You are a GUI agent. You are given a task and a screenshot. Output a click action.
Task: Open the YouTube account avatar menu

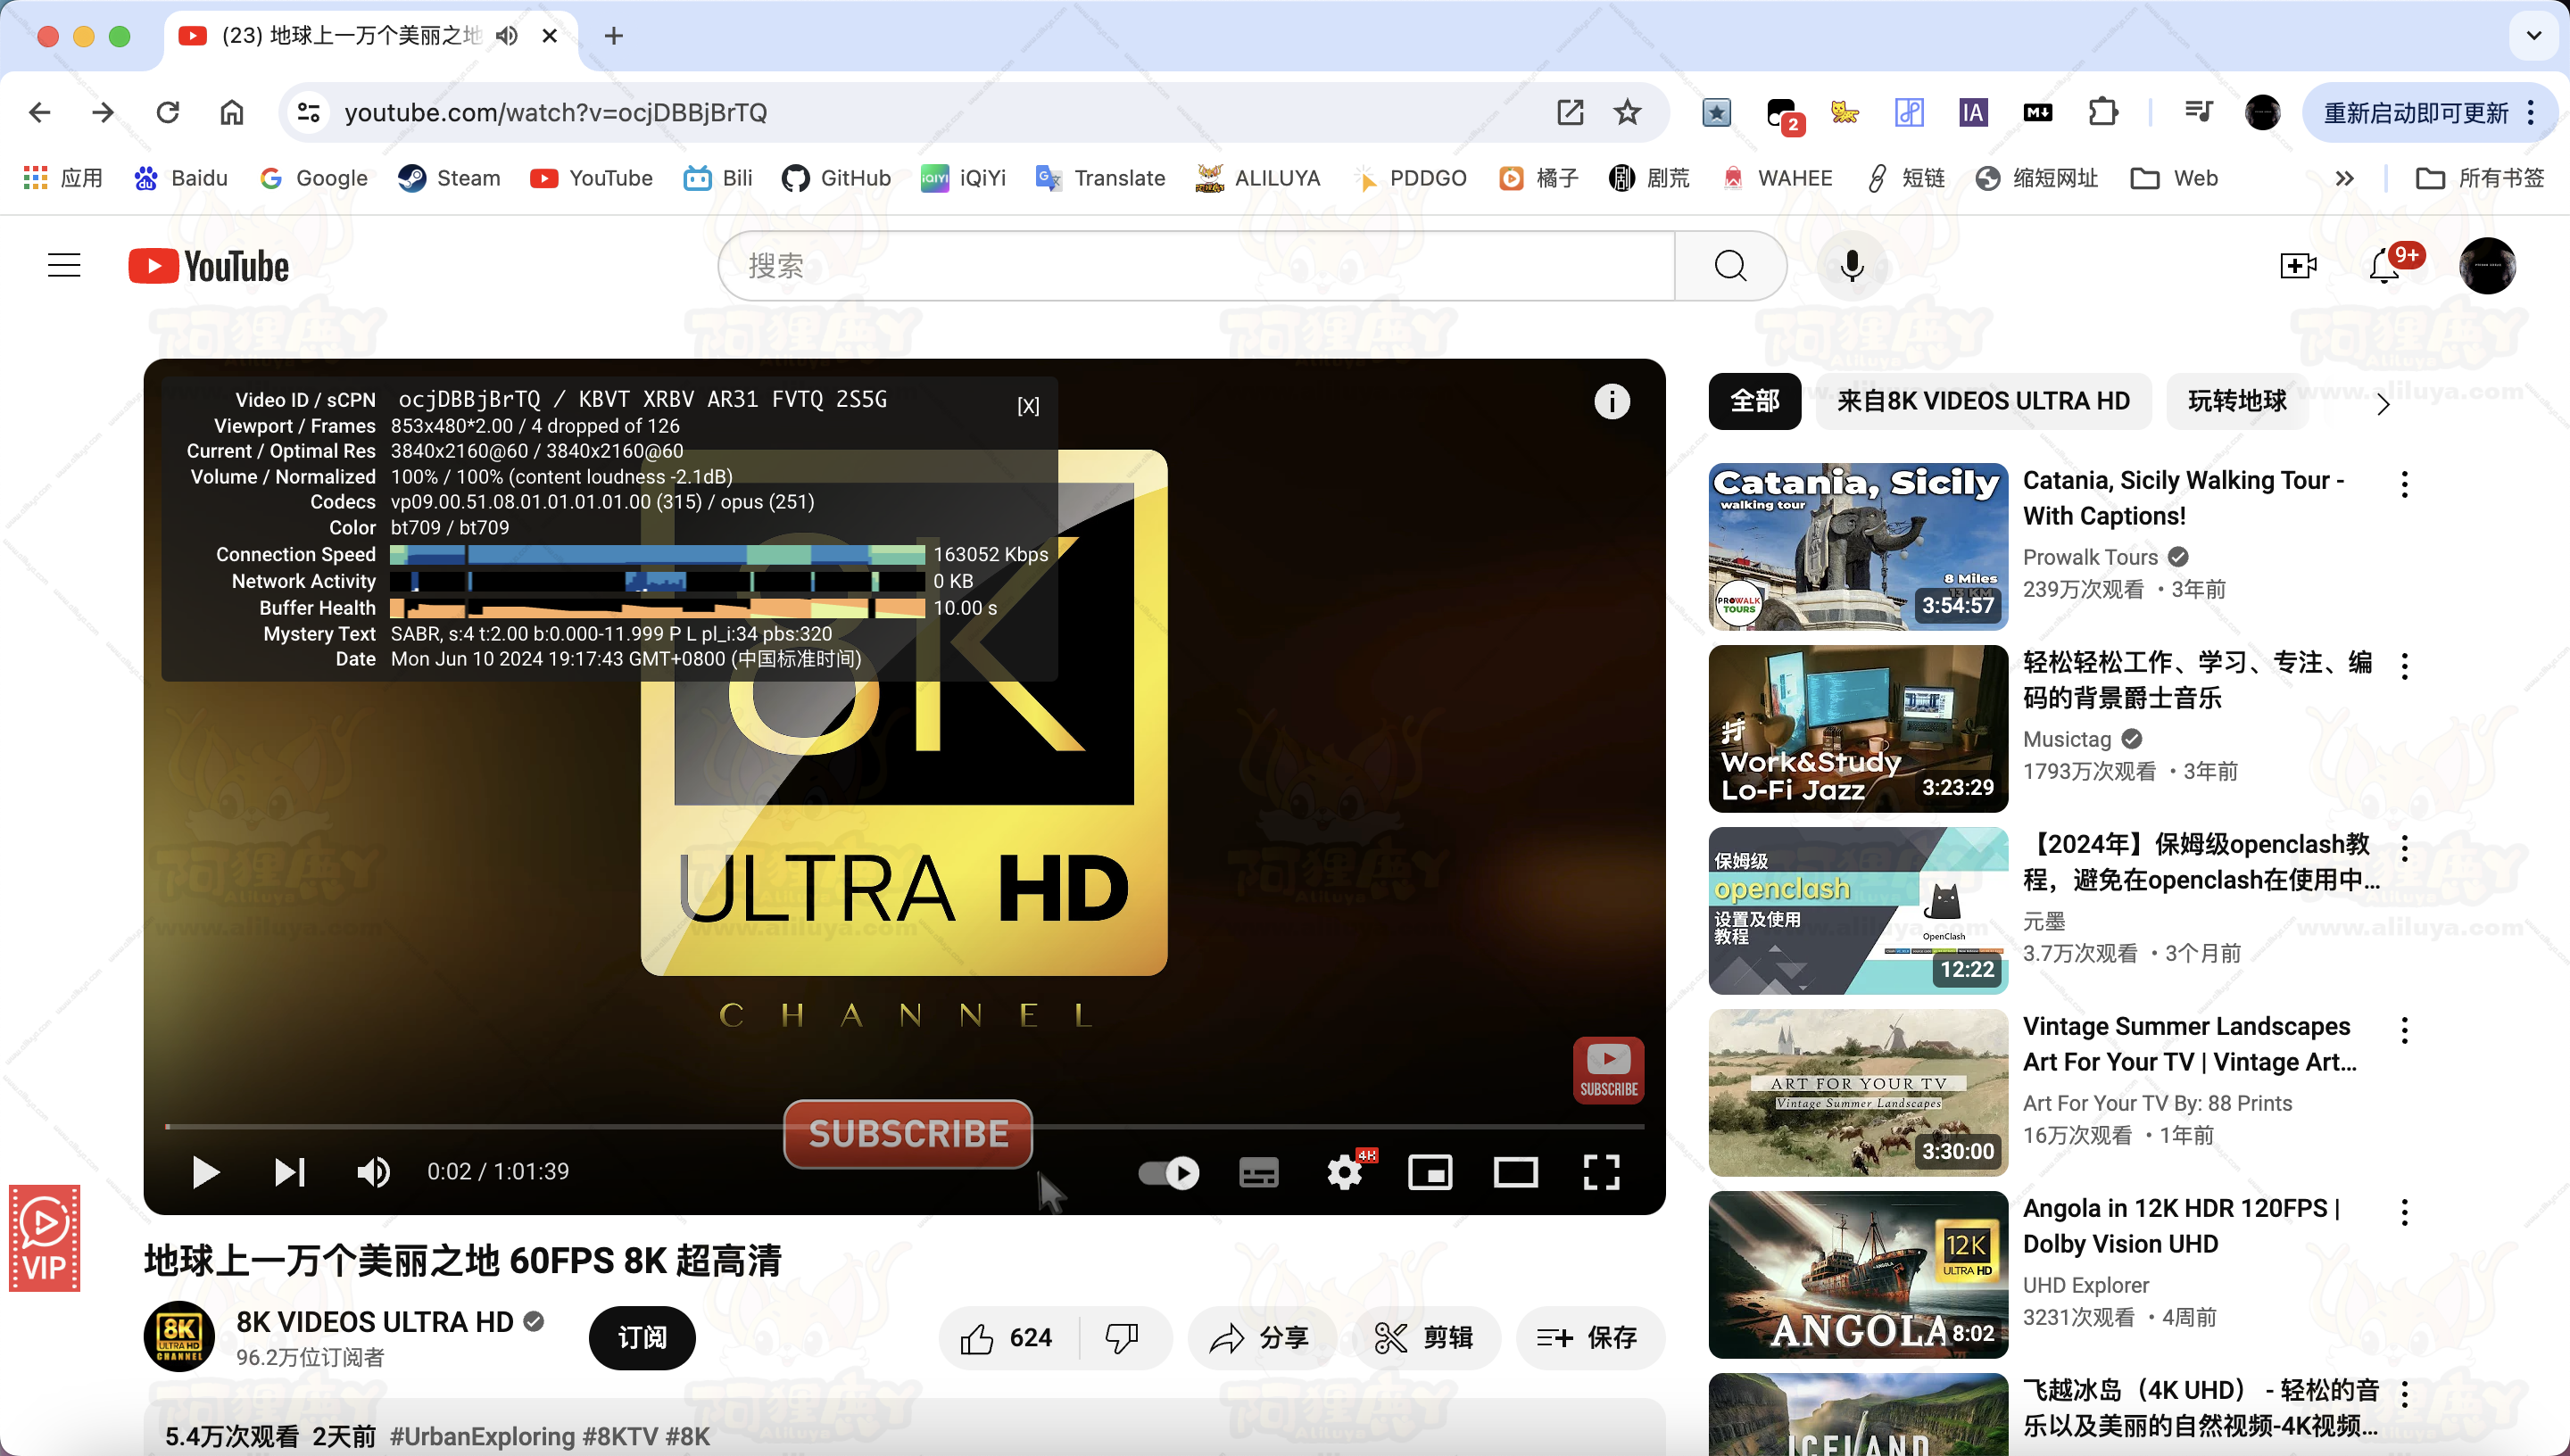2487,266
